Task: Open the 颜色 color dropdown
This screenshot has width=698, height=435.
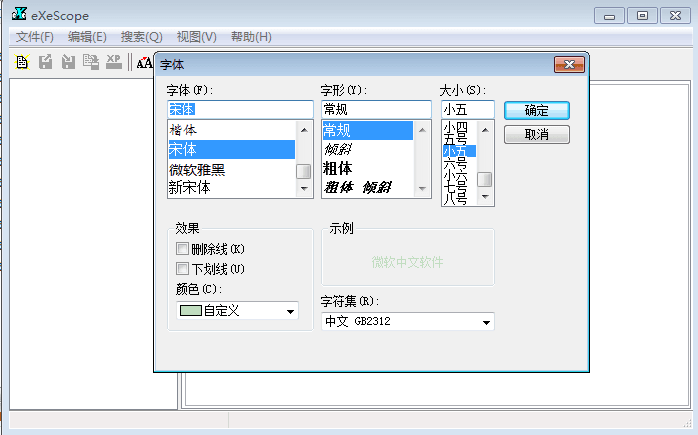Action: click(290, 312)
